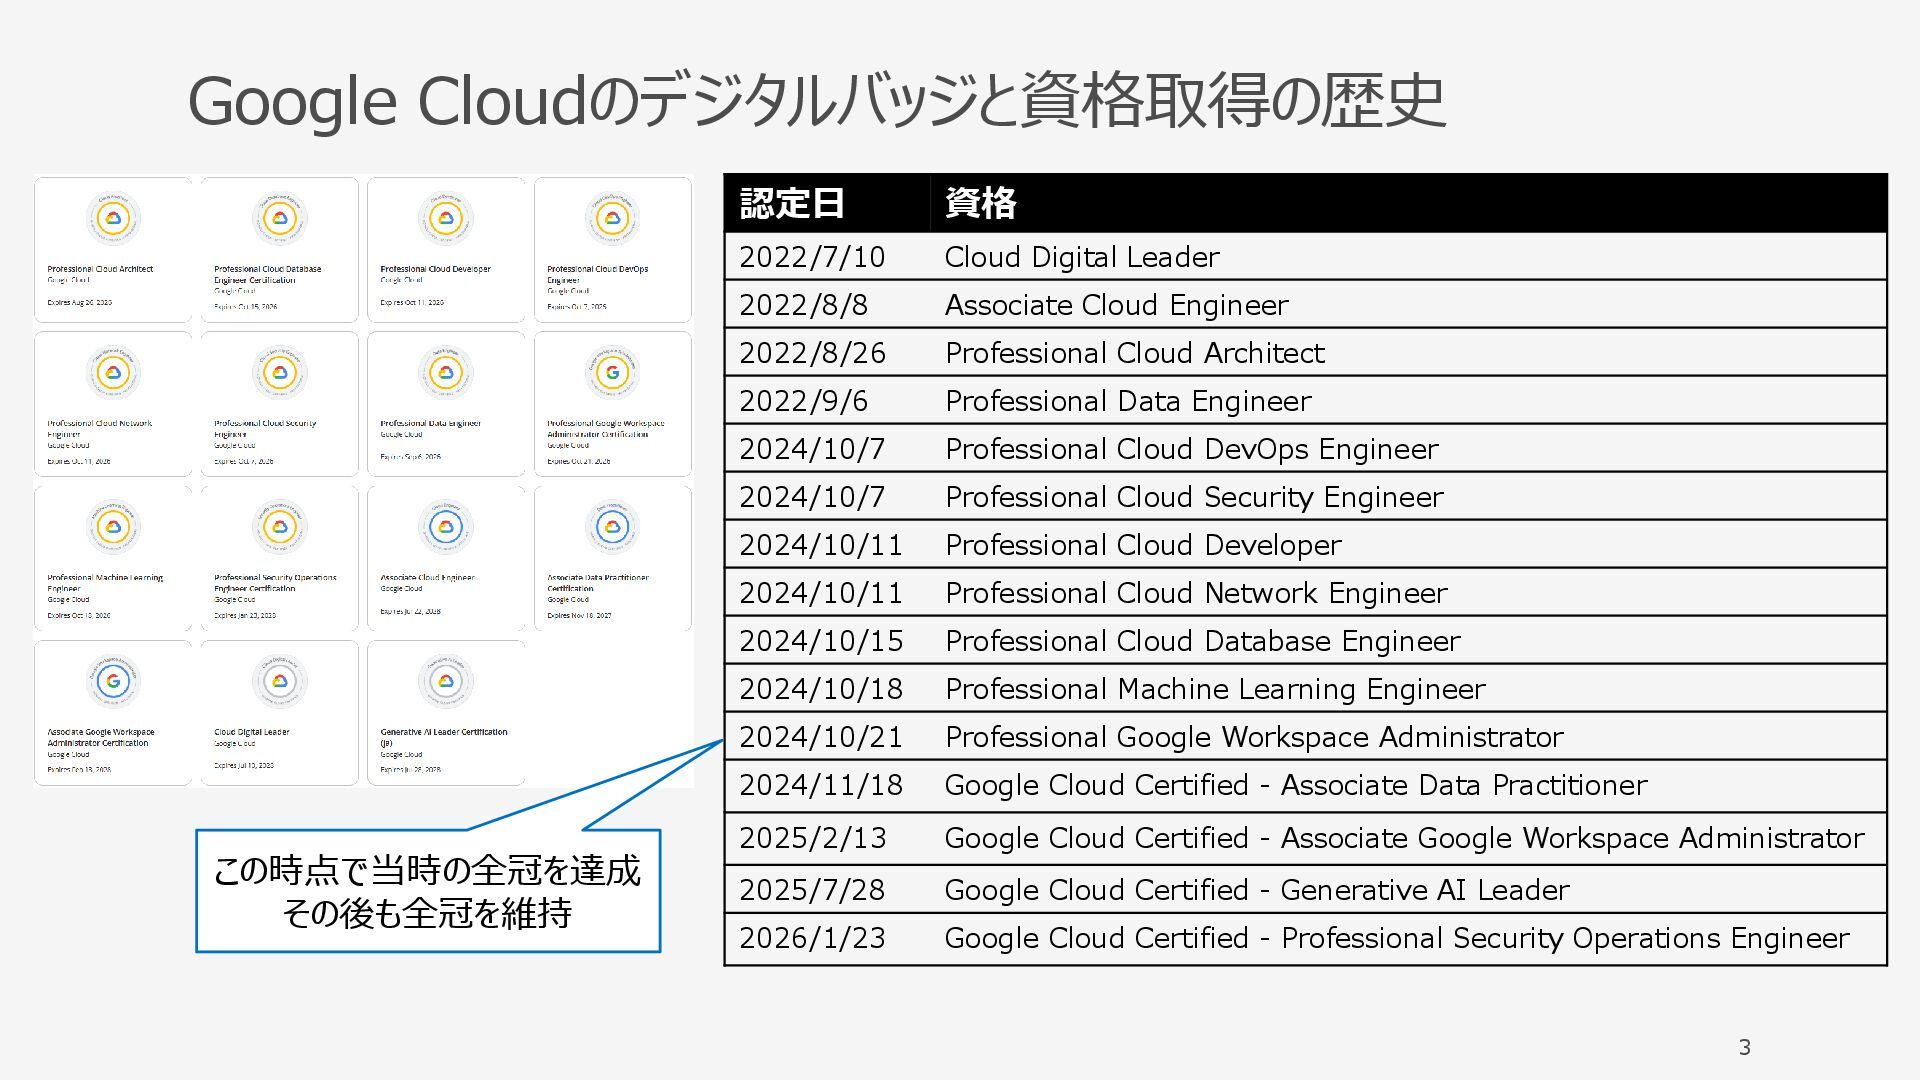Click the Associate Google Workspace Administrator badge
Screen dimensions: 1920x1080
113,712
